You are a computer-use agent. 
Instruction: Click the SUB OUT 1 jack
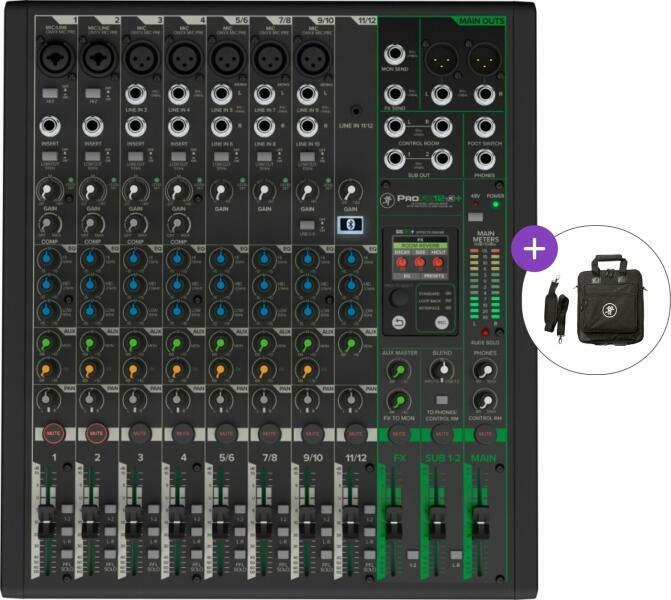click(x=394, y=159)
